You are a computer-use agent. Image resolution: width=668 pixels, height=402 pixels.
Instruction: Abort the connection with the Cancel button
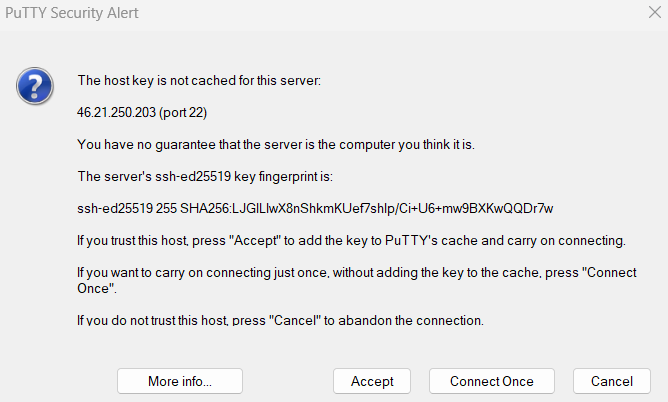pyautogui.click(x=612, y=381)
